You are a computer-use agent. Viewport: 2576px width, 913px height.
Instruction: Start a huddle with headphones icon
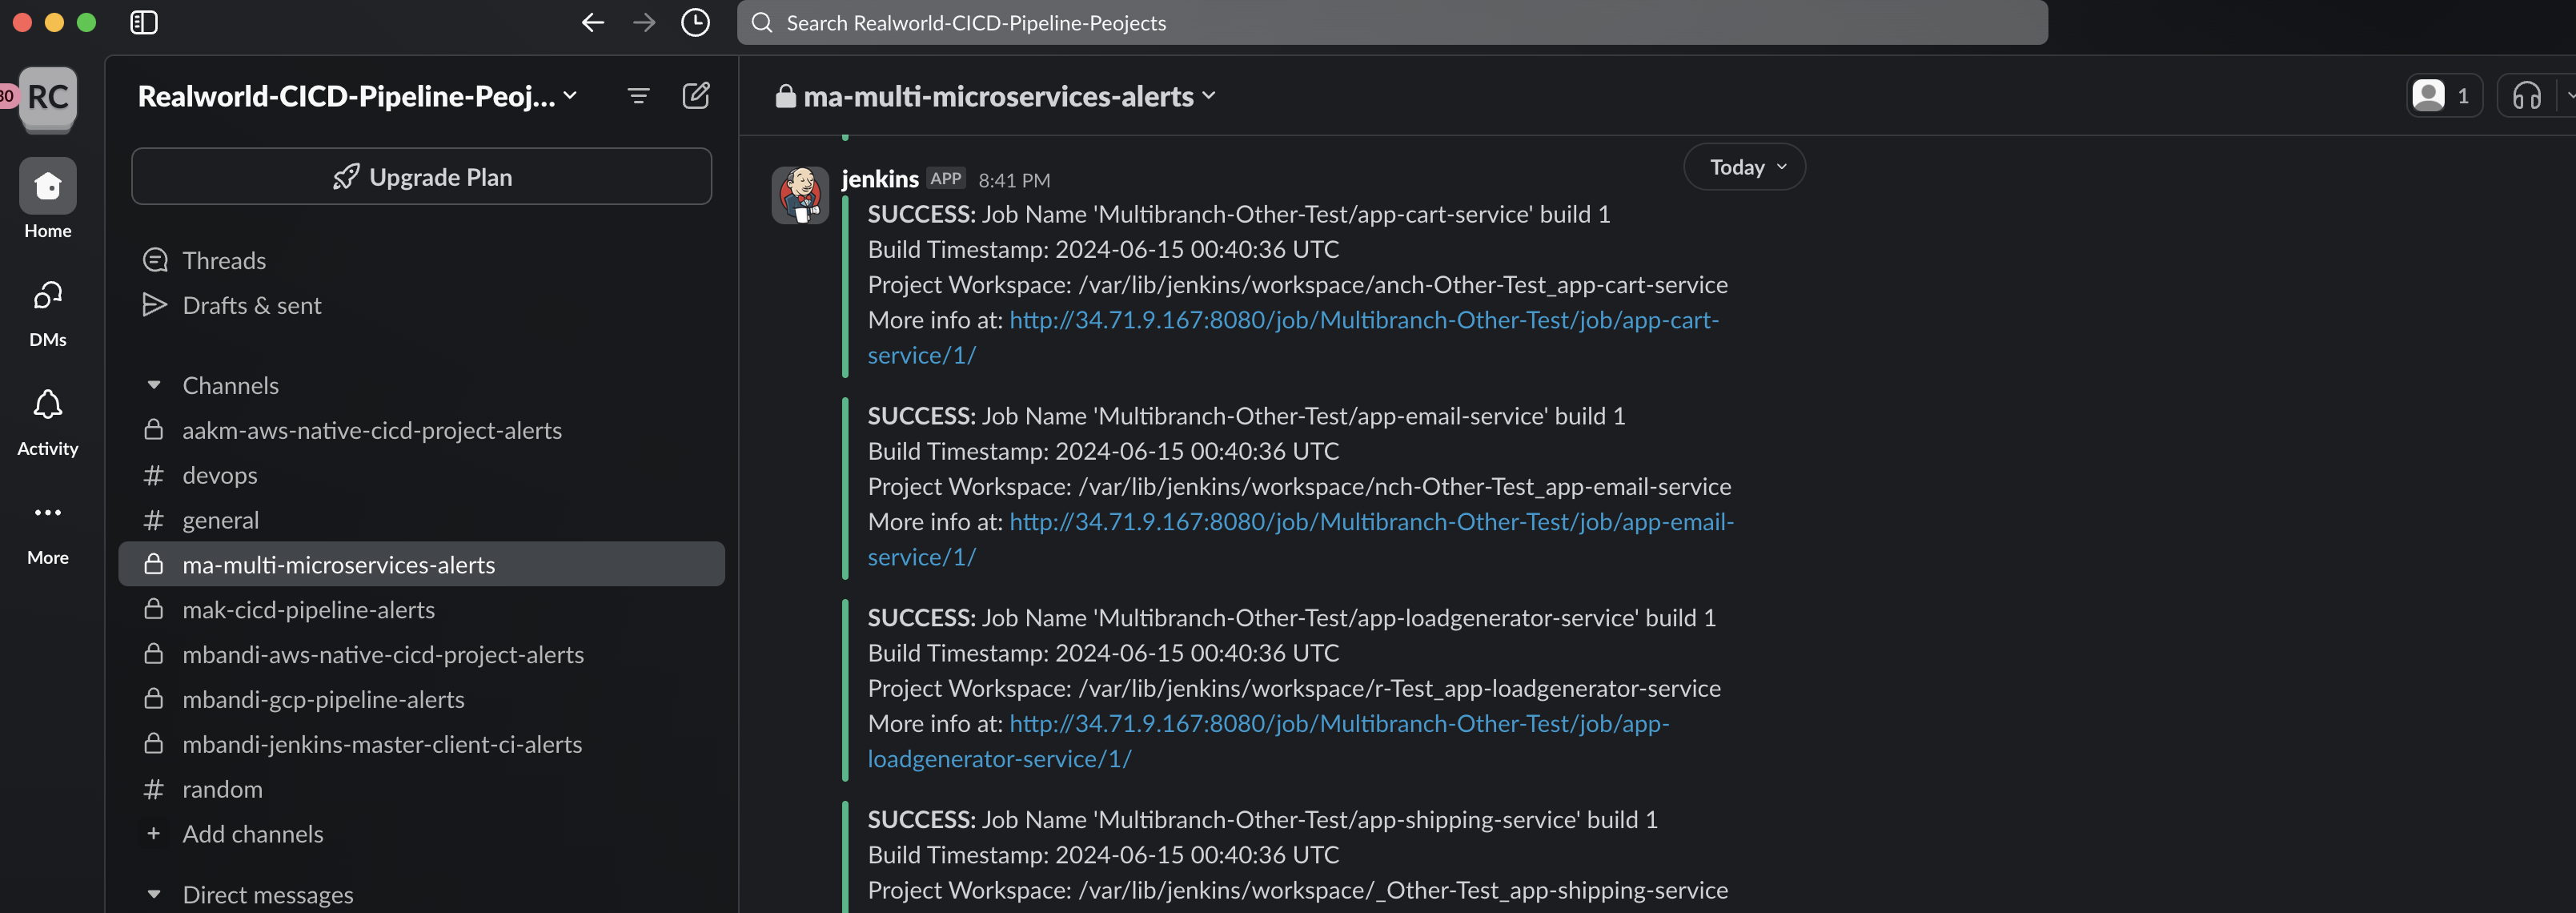(x=2526, y=96)
